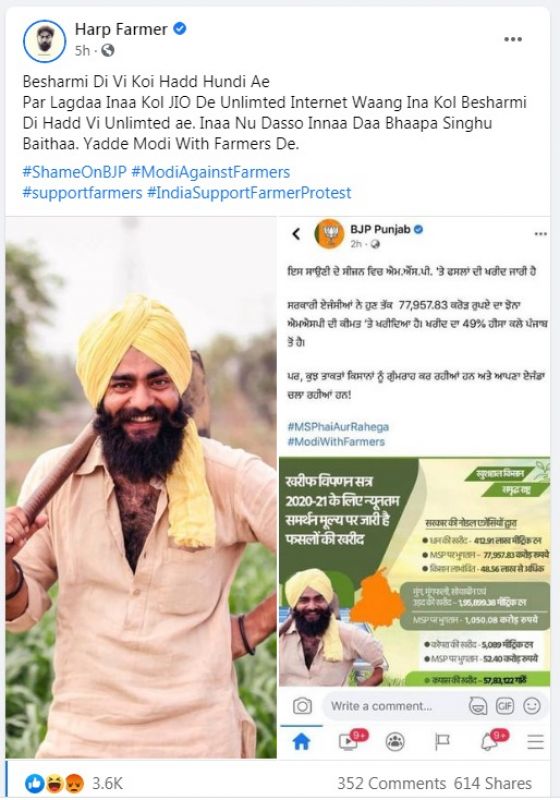Switch to the Watch videos tab
This screenshot has width=560, height=800.
click(350, 741)
